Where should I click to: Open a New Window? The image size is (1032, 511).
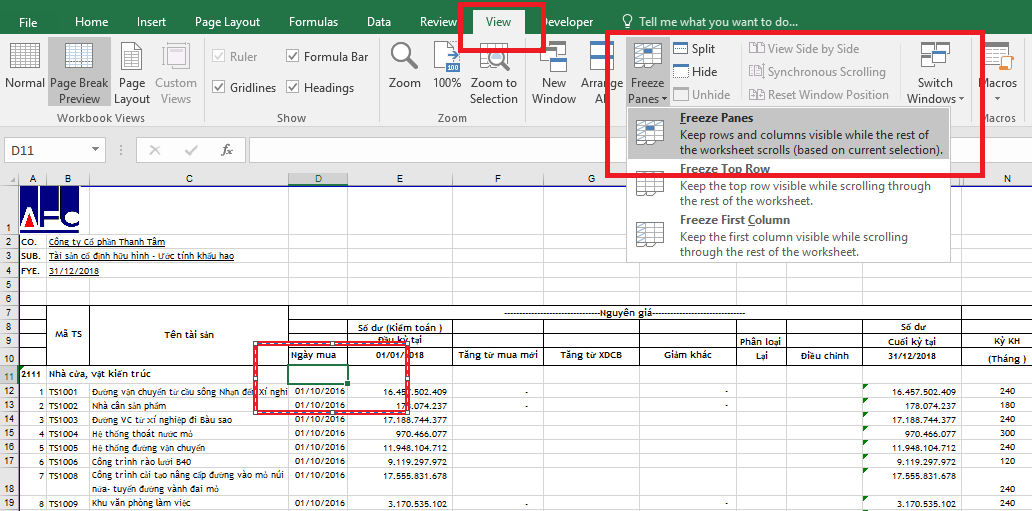click(x=554, y=72)
